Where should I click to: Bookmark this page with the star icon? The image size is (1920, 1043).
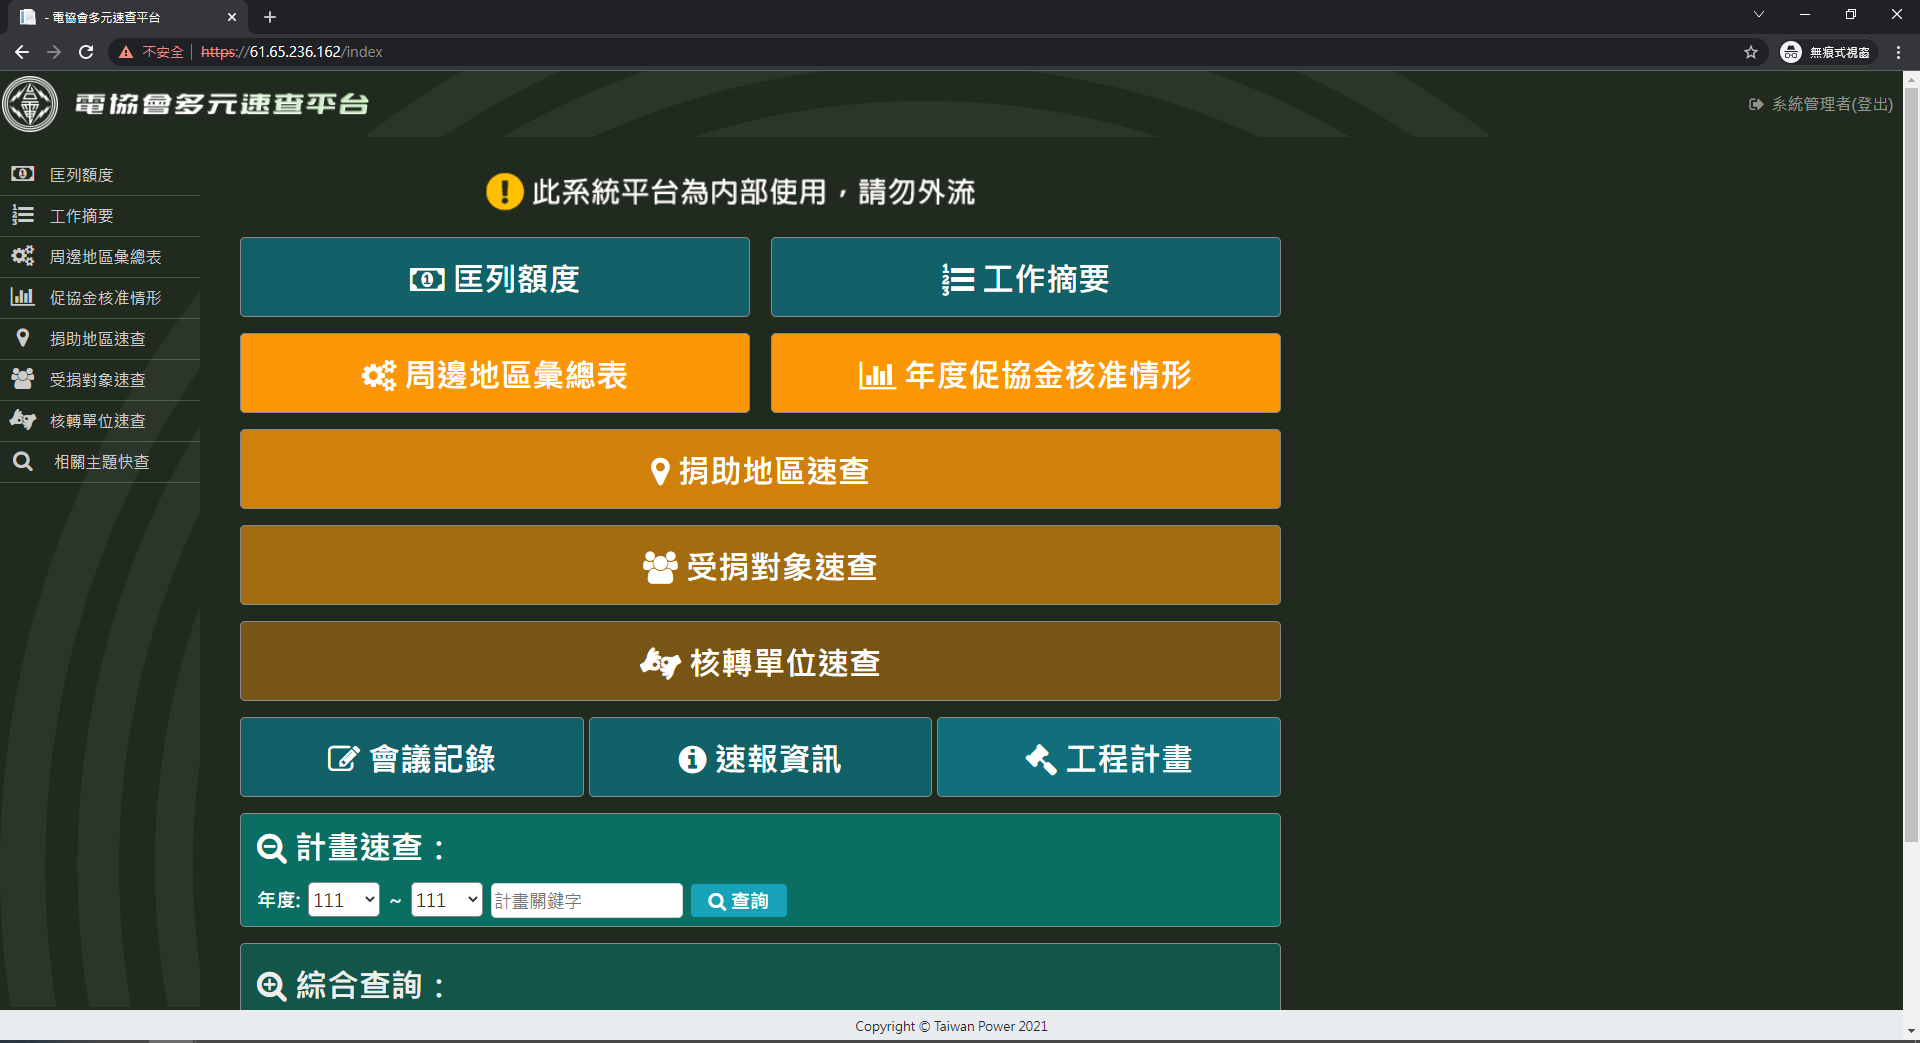point(1751,52)
